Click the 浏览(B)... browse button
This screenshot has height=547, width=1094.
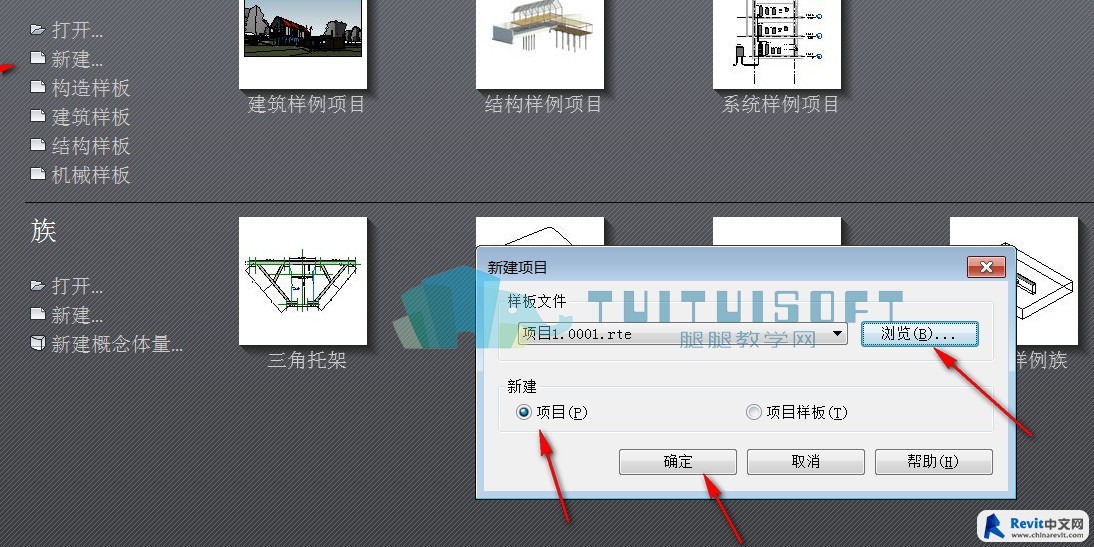pyautogui.click(x=920, y=334)
